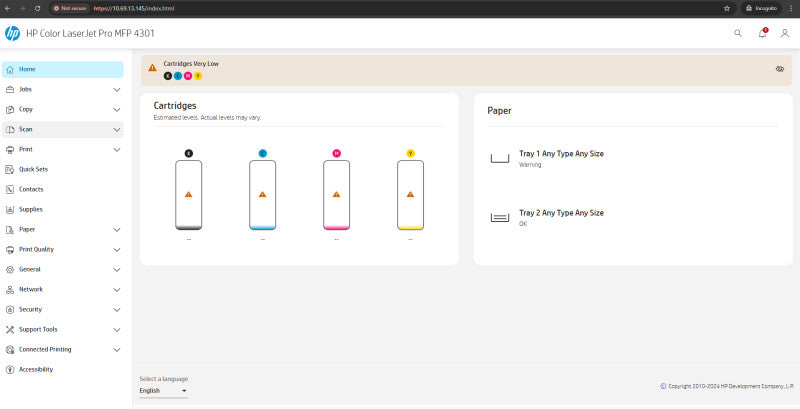The image size is (800, 409).
Task: Expand the General menu chevron
Action: coord(117,270)
